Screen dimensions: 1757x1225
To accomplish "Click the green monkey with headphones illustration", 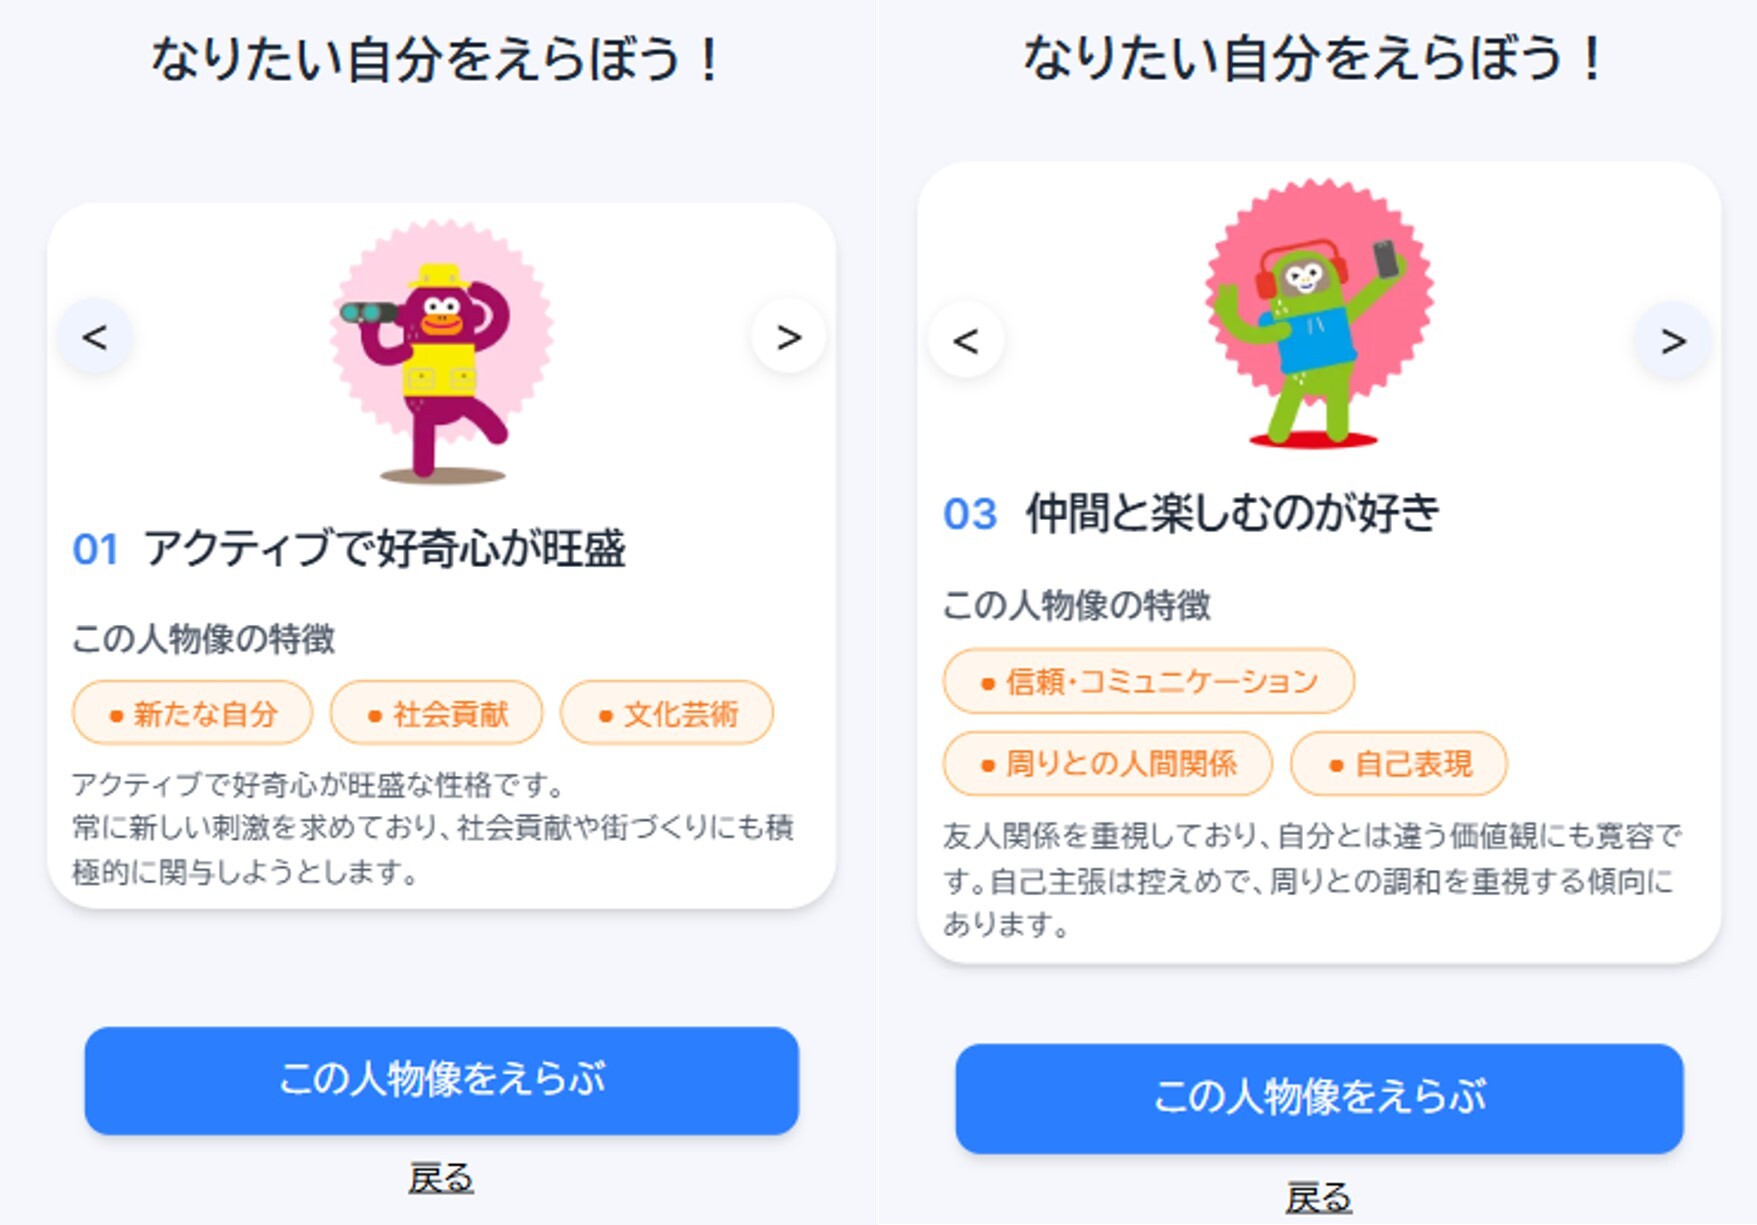I will pos(1318,315).
